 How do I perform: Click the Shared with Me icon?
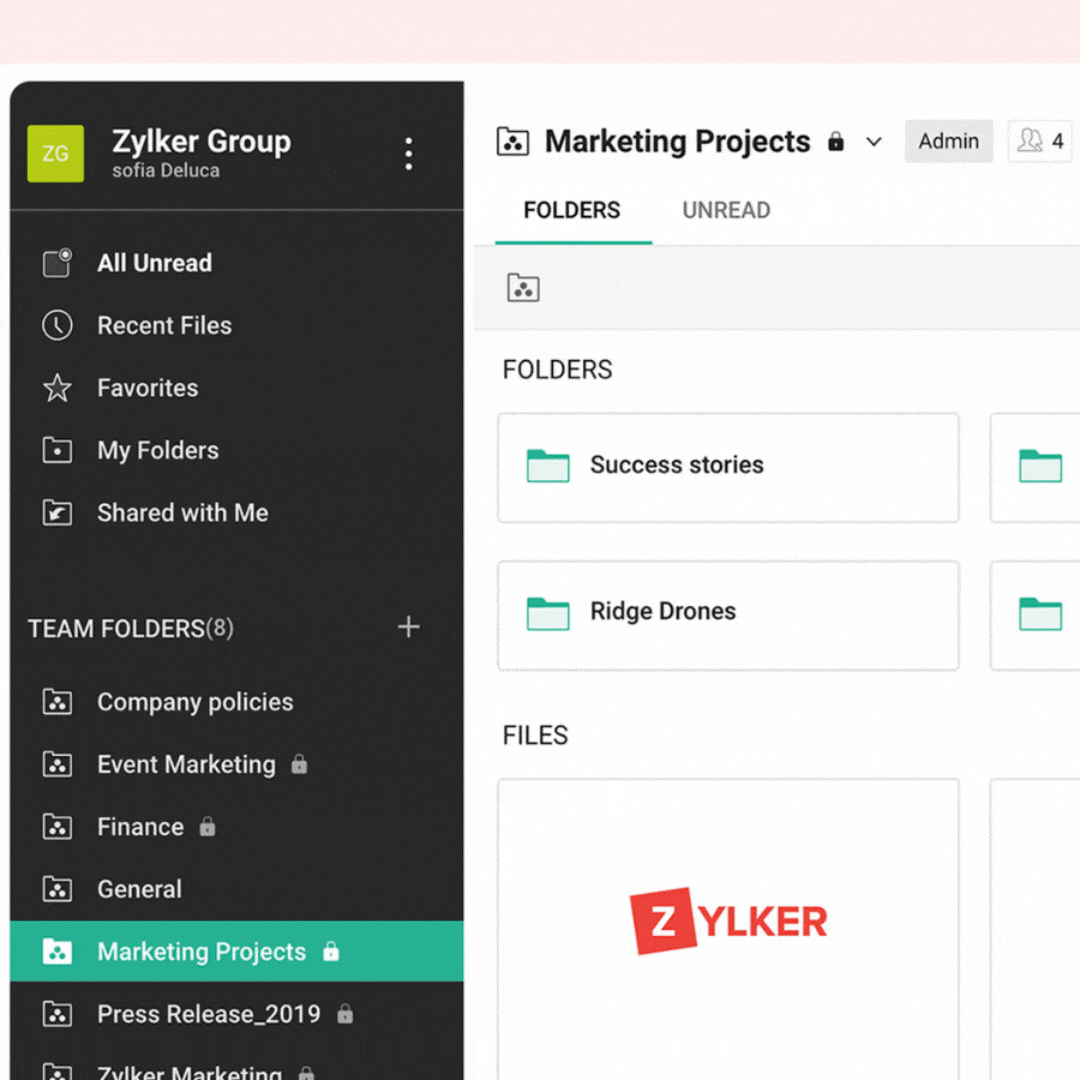click(57, 512)
